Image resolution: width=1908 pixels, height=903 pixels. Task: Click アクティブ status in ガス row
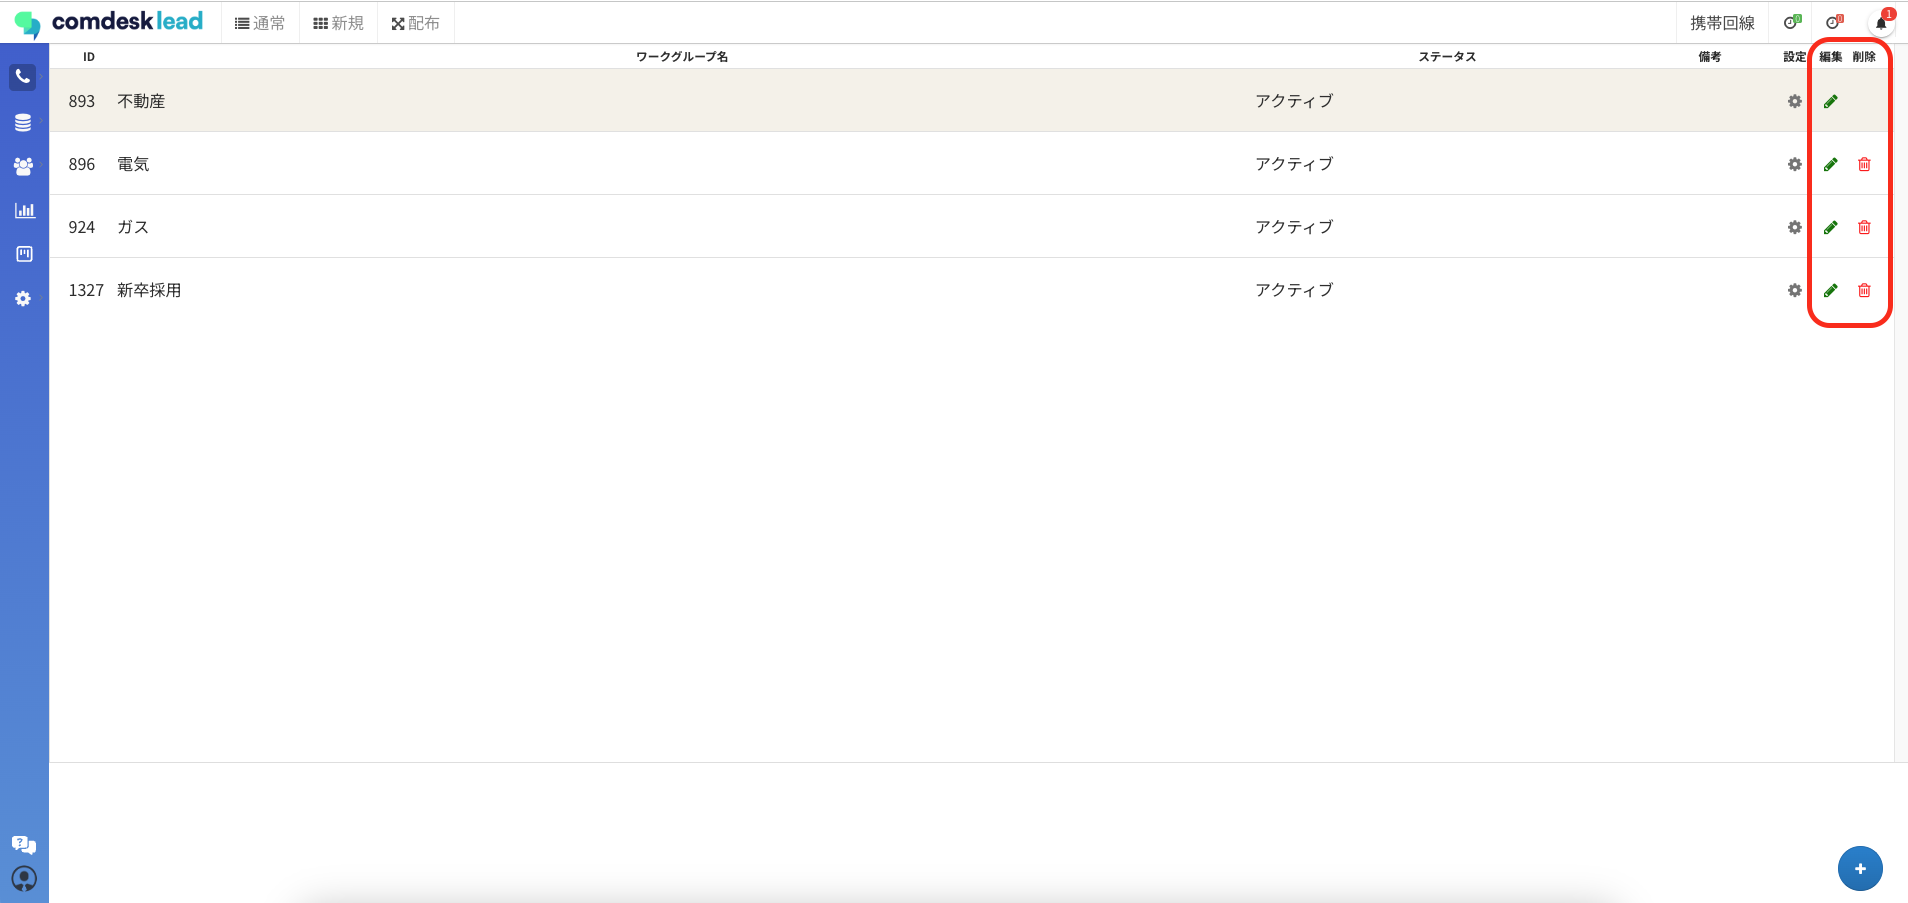tap(1294, 227)
